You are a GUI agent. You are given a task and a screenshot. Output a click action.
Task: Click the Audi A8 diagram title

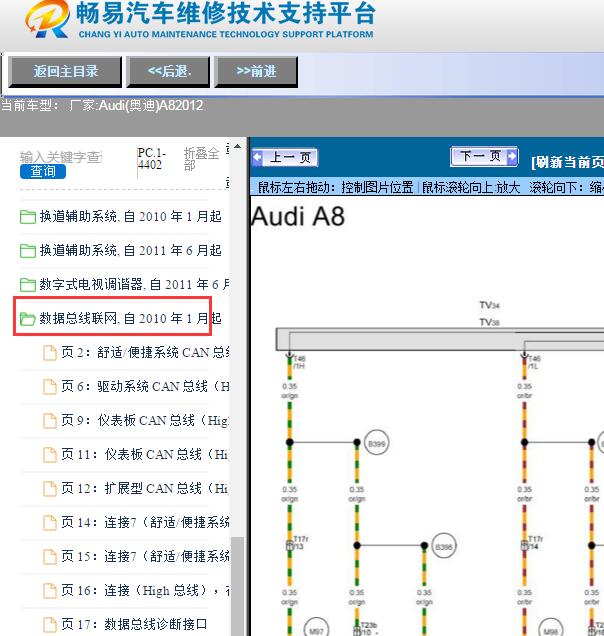coord(298,216)
